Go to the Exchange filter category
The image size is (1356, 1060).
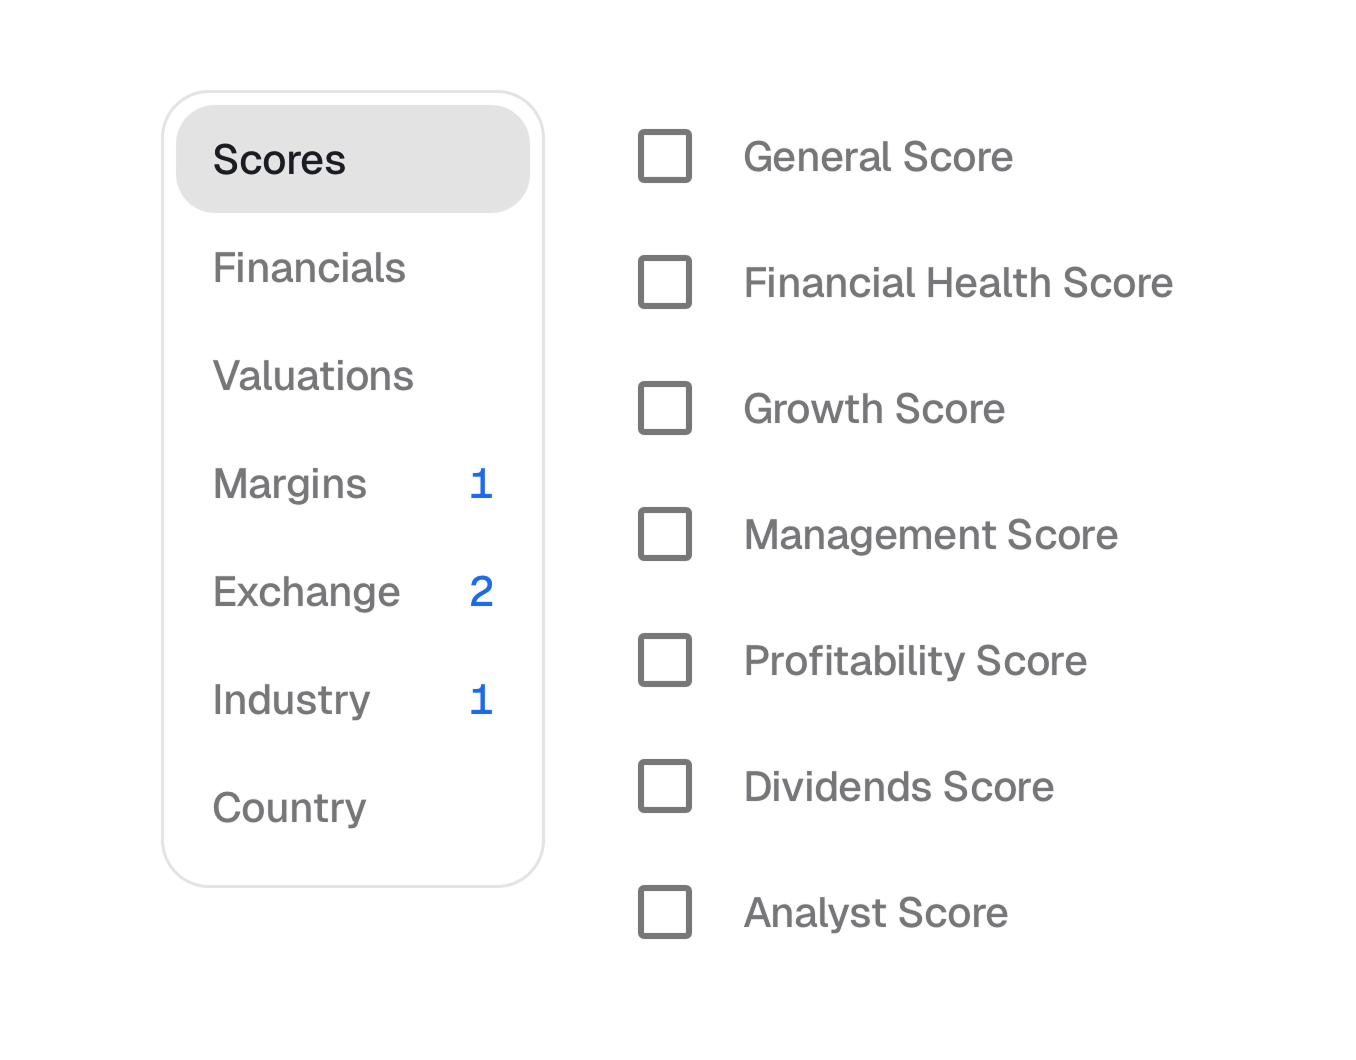pyautogui.click(x=306, y=592)
